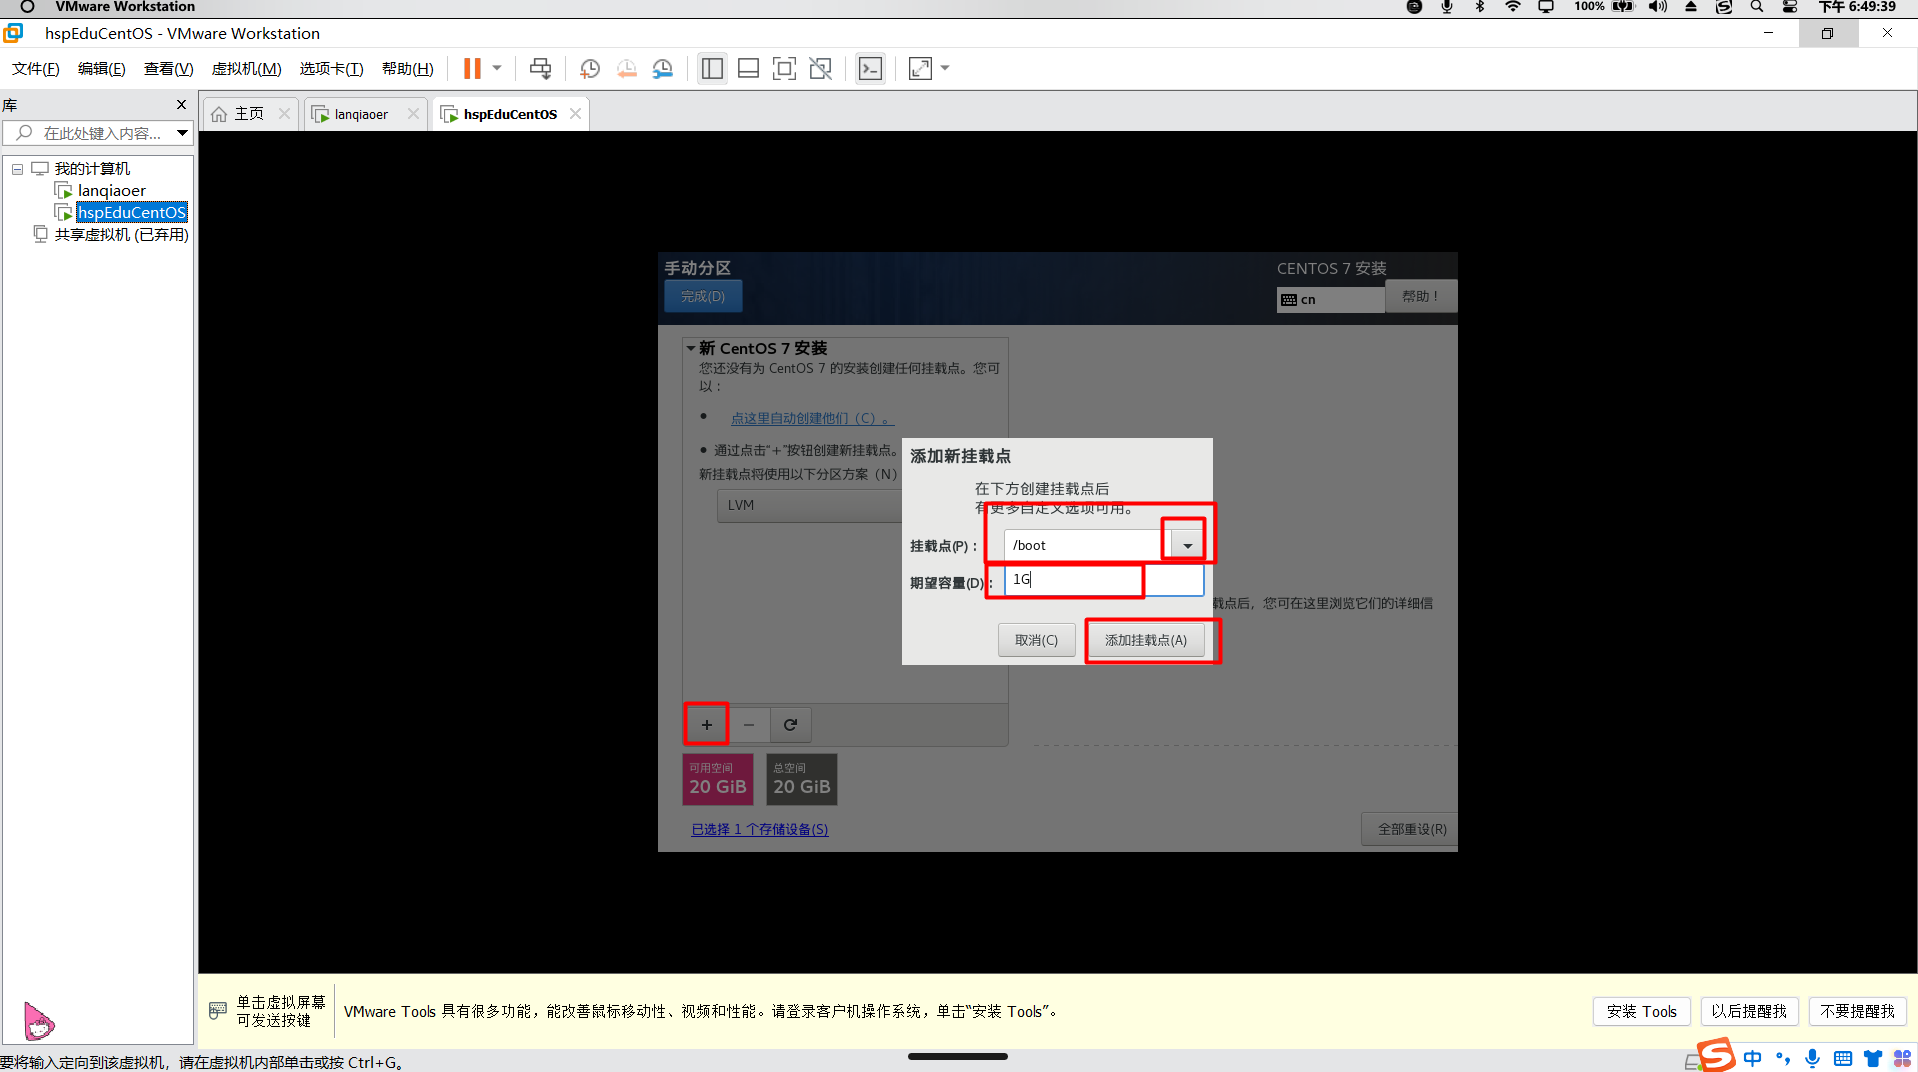Screen dimensions: 1918x1072
Task: Collapse the 我的计算机 tree node
Action: (18, 169)
